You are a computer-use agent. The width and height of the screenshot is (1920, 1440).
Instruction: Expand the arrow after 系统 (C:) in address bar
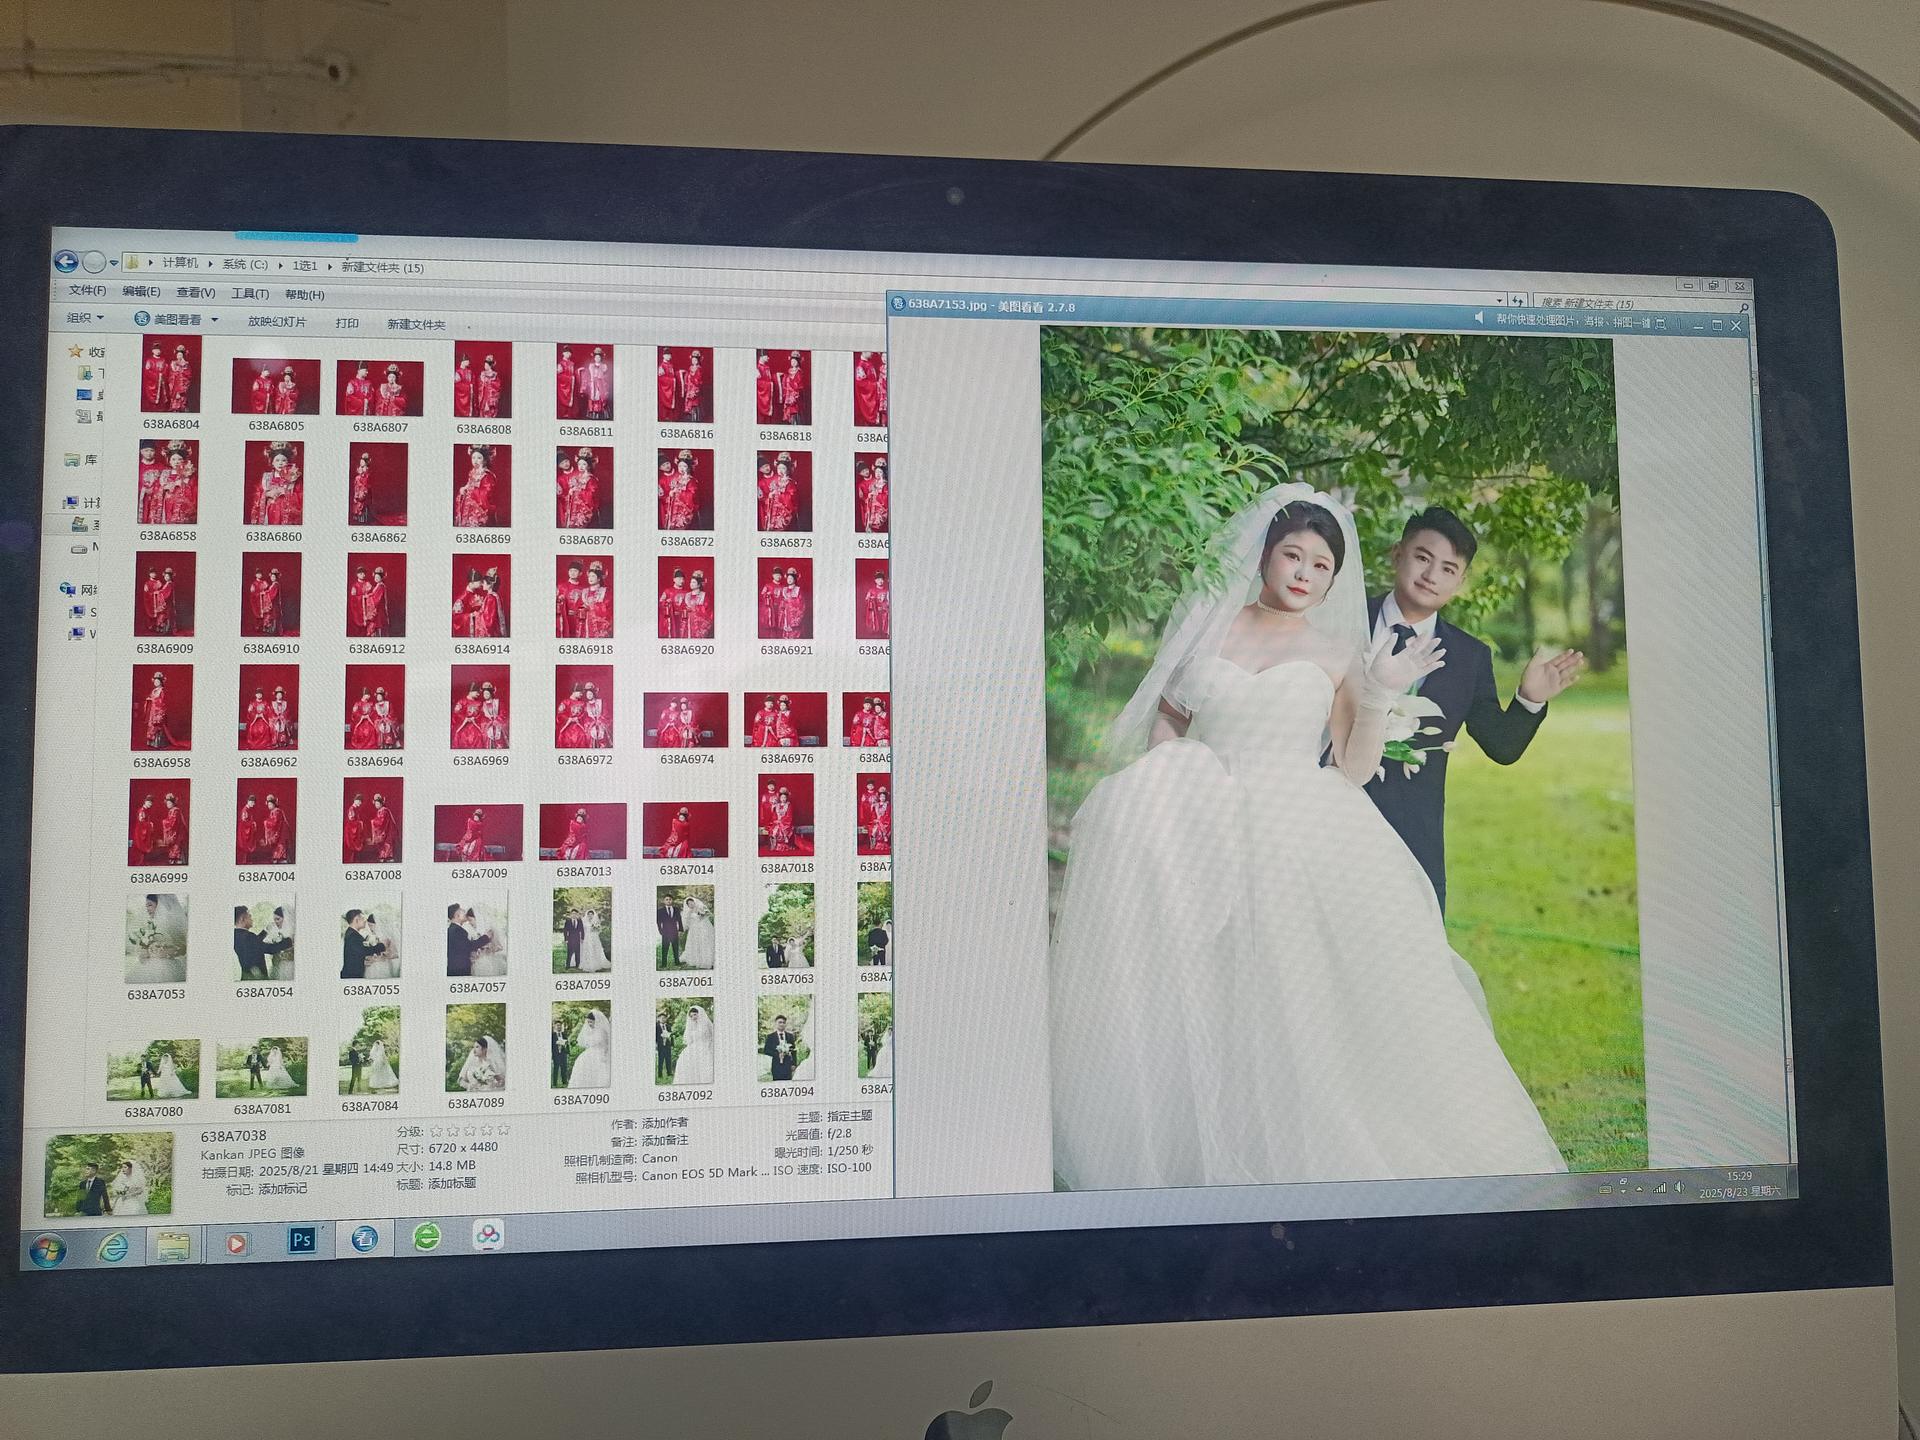[x=281, y=266]
